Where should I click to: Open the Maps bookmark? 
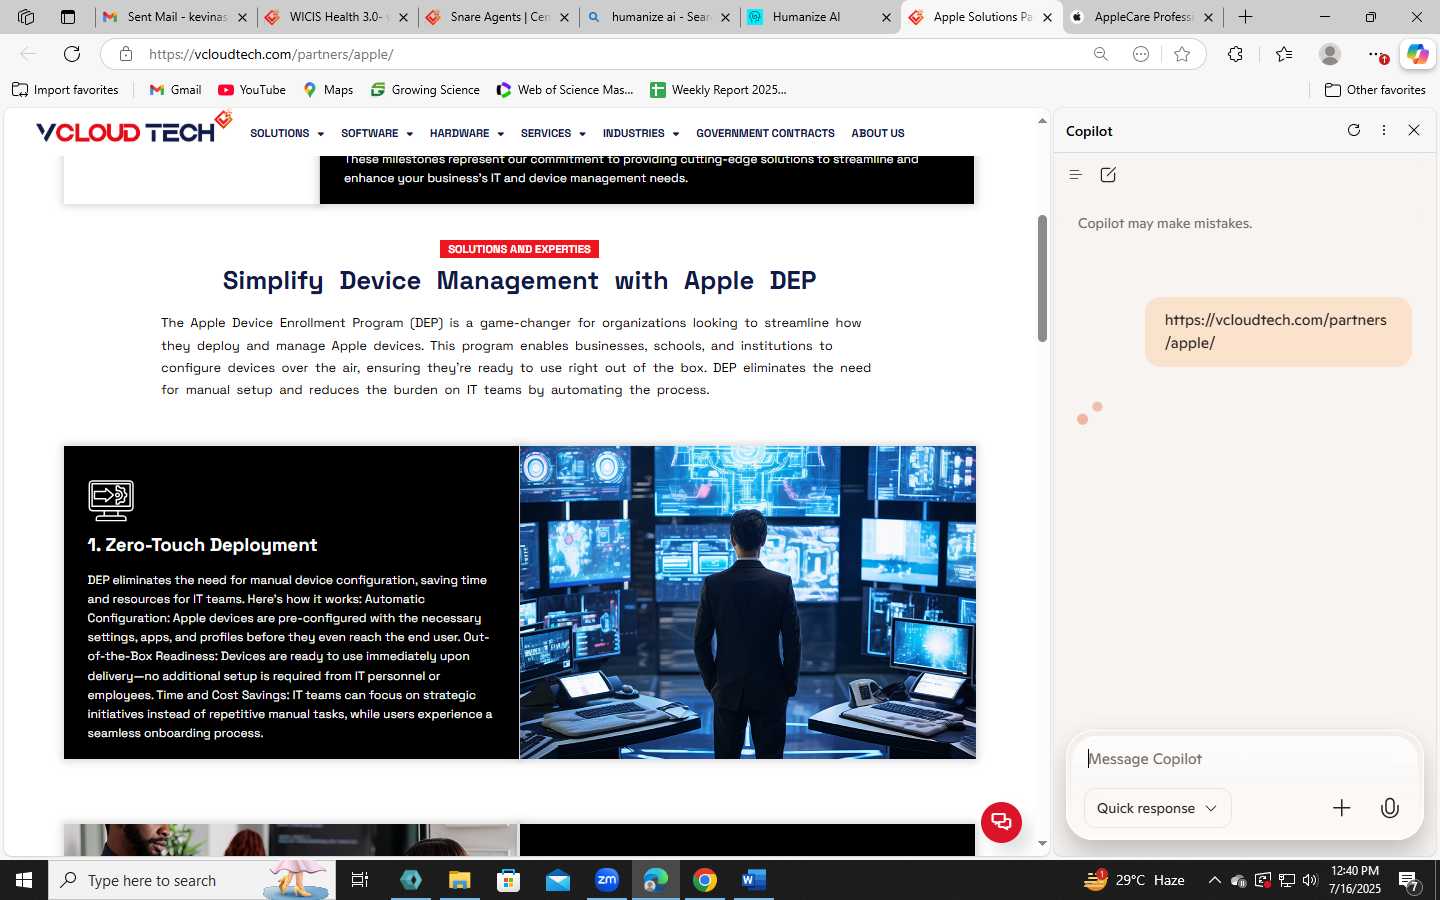[x=328, y=90]
